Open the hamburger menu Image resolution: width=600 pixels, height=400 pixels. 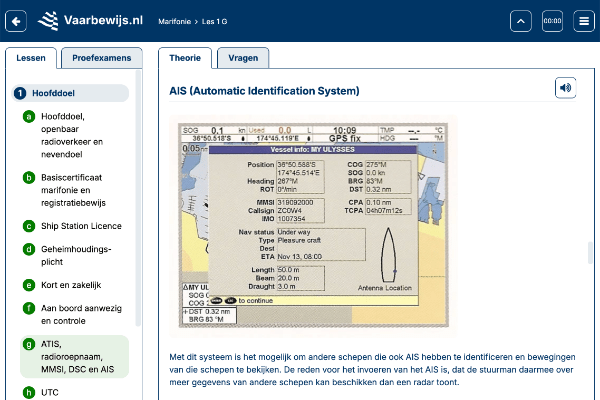click(584, 21)
